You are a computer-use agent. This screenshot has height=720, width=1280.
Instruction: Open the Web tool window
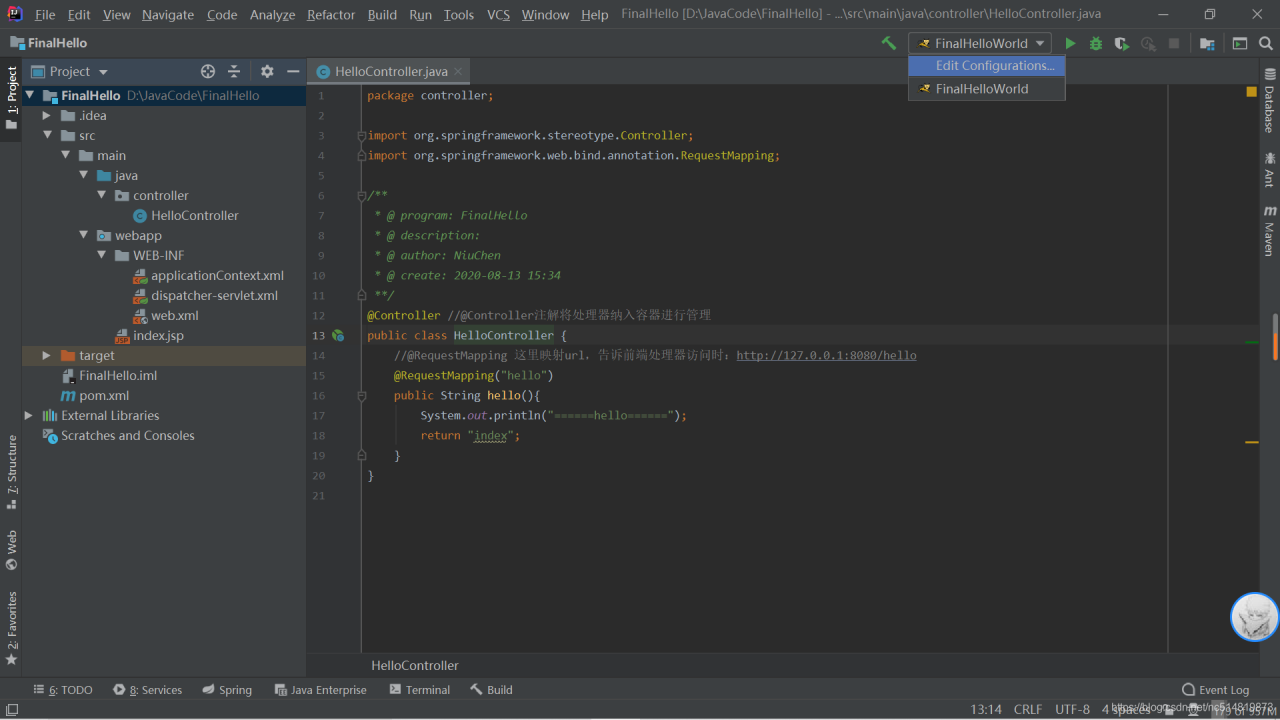(x=12, y=550)
